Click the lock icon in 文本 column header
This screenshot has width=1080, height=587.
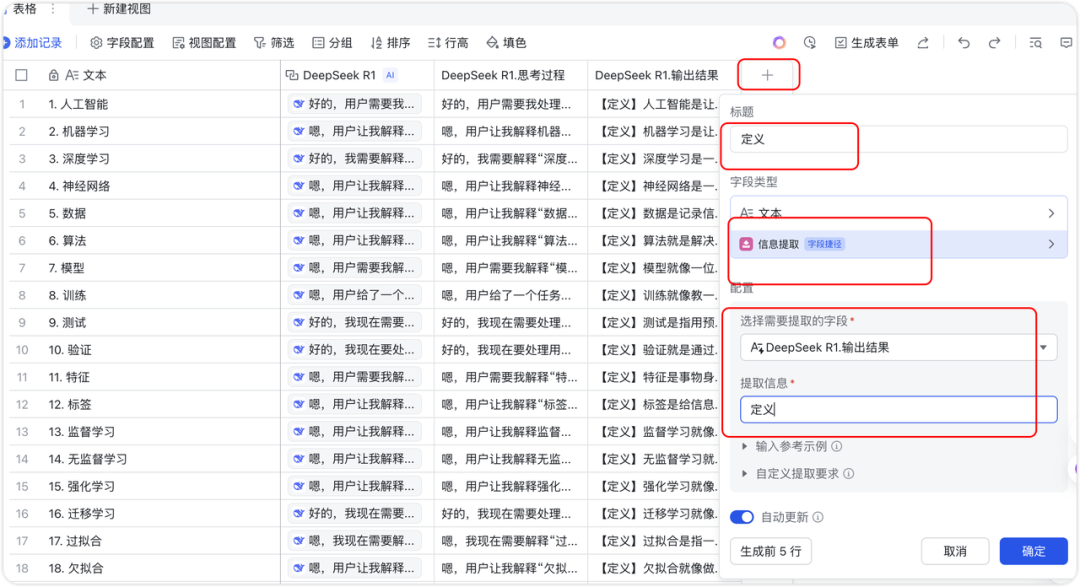coord(53,75)
